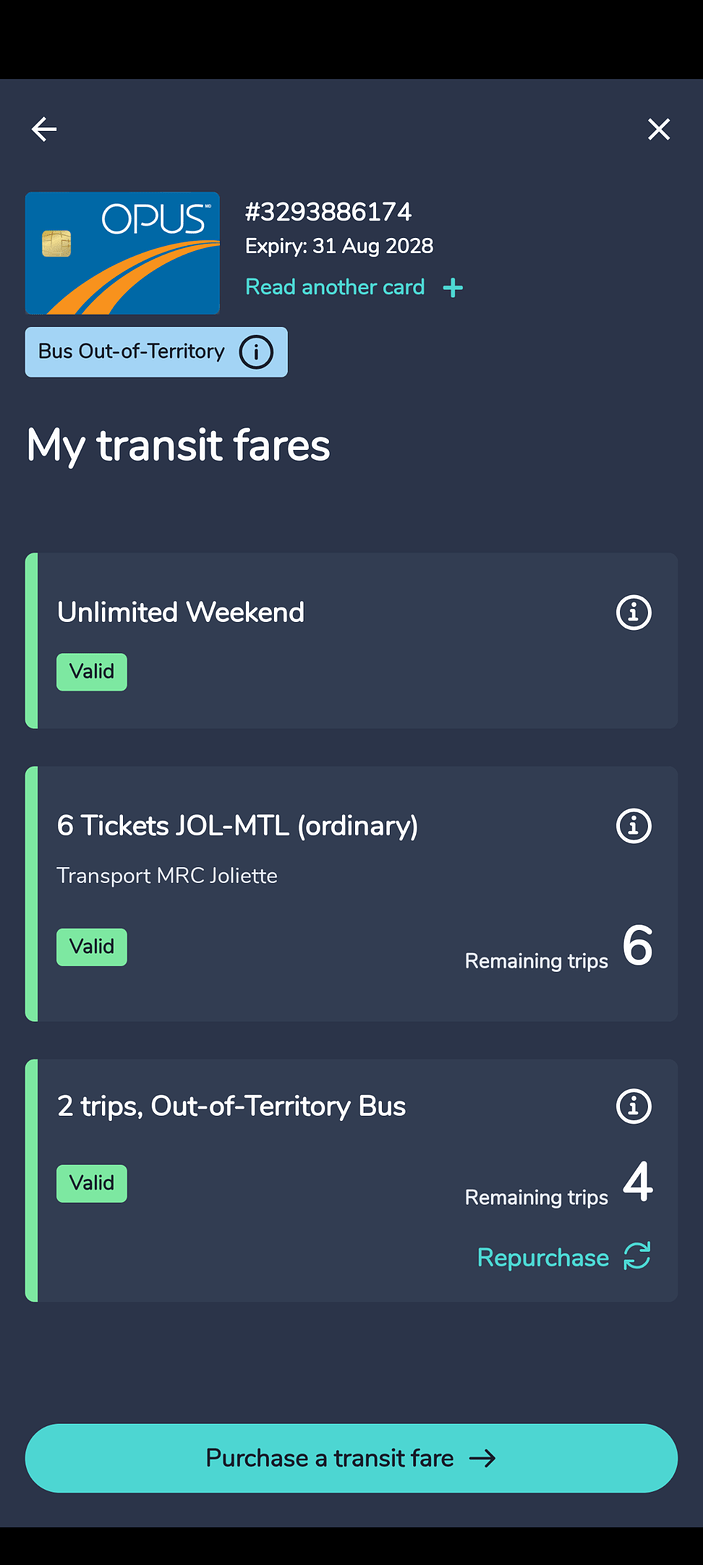Image resolution: width=703 pixels, height=1565 pixels.
Task: Select the OPUS card image
Action: click(122, 253)
